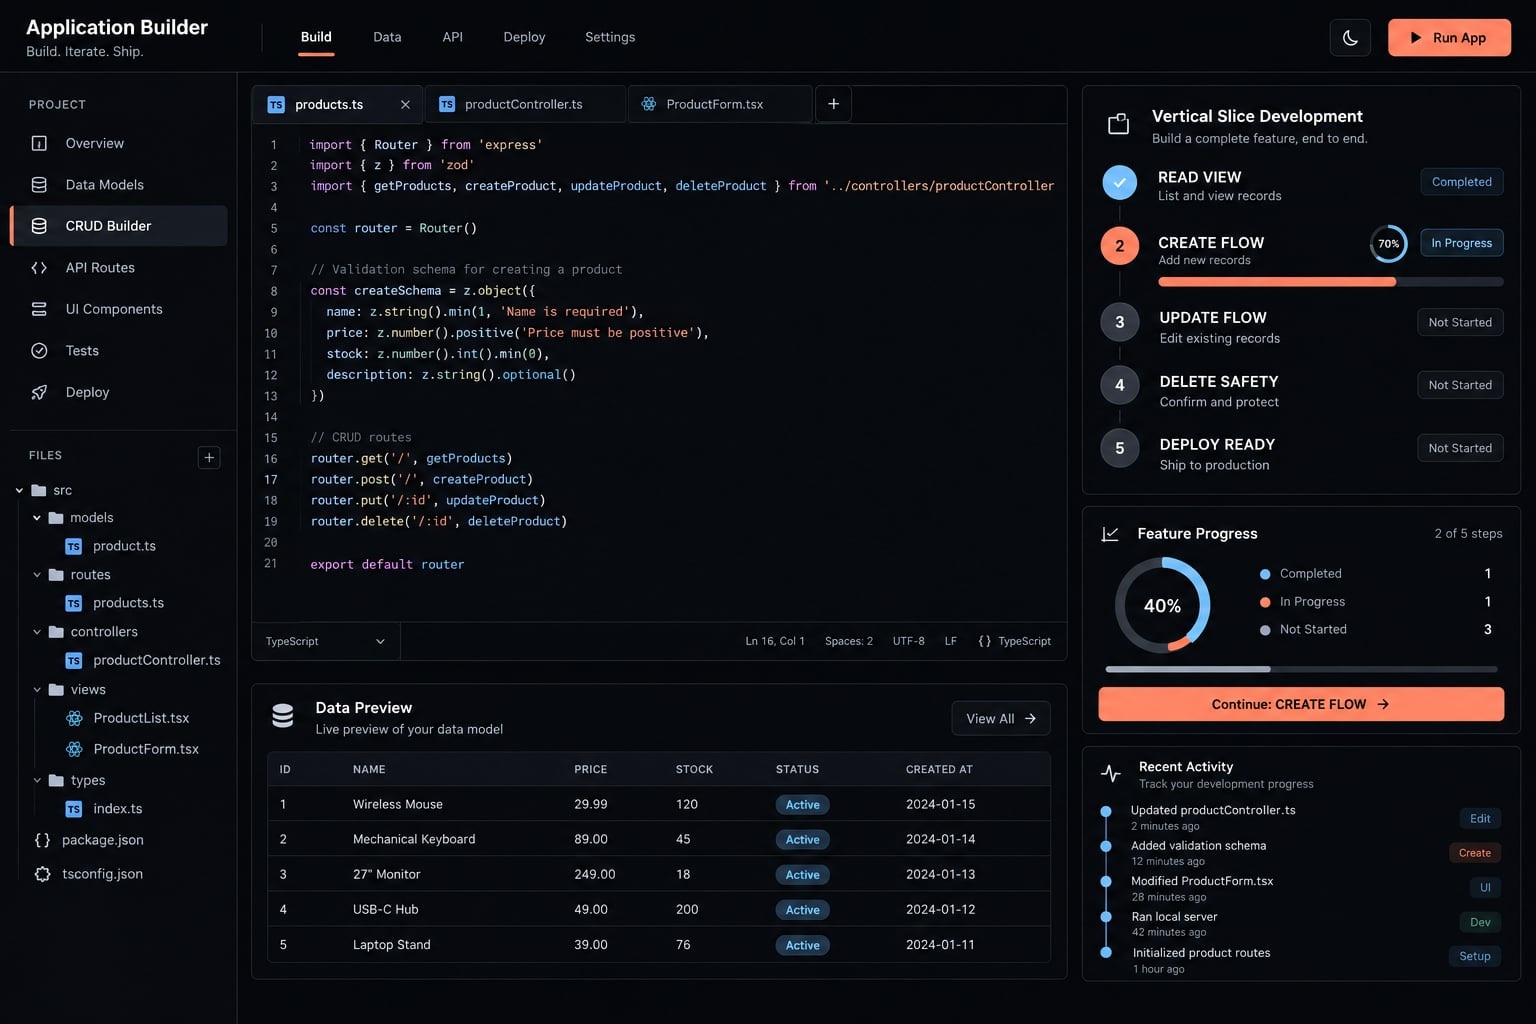Select CREATE FLOW step 2 circle
Viewport: 1536px width, 1024px height.
click(1120, 246)
